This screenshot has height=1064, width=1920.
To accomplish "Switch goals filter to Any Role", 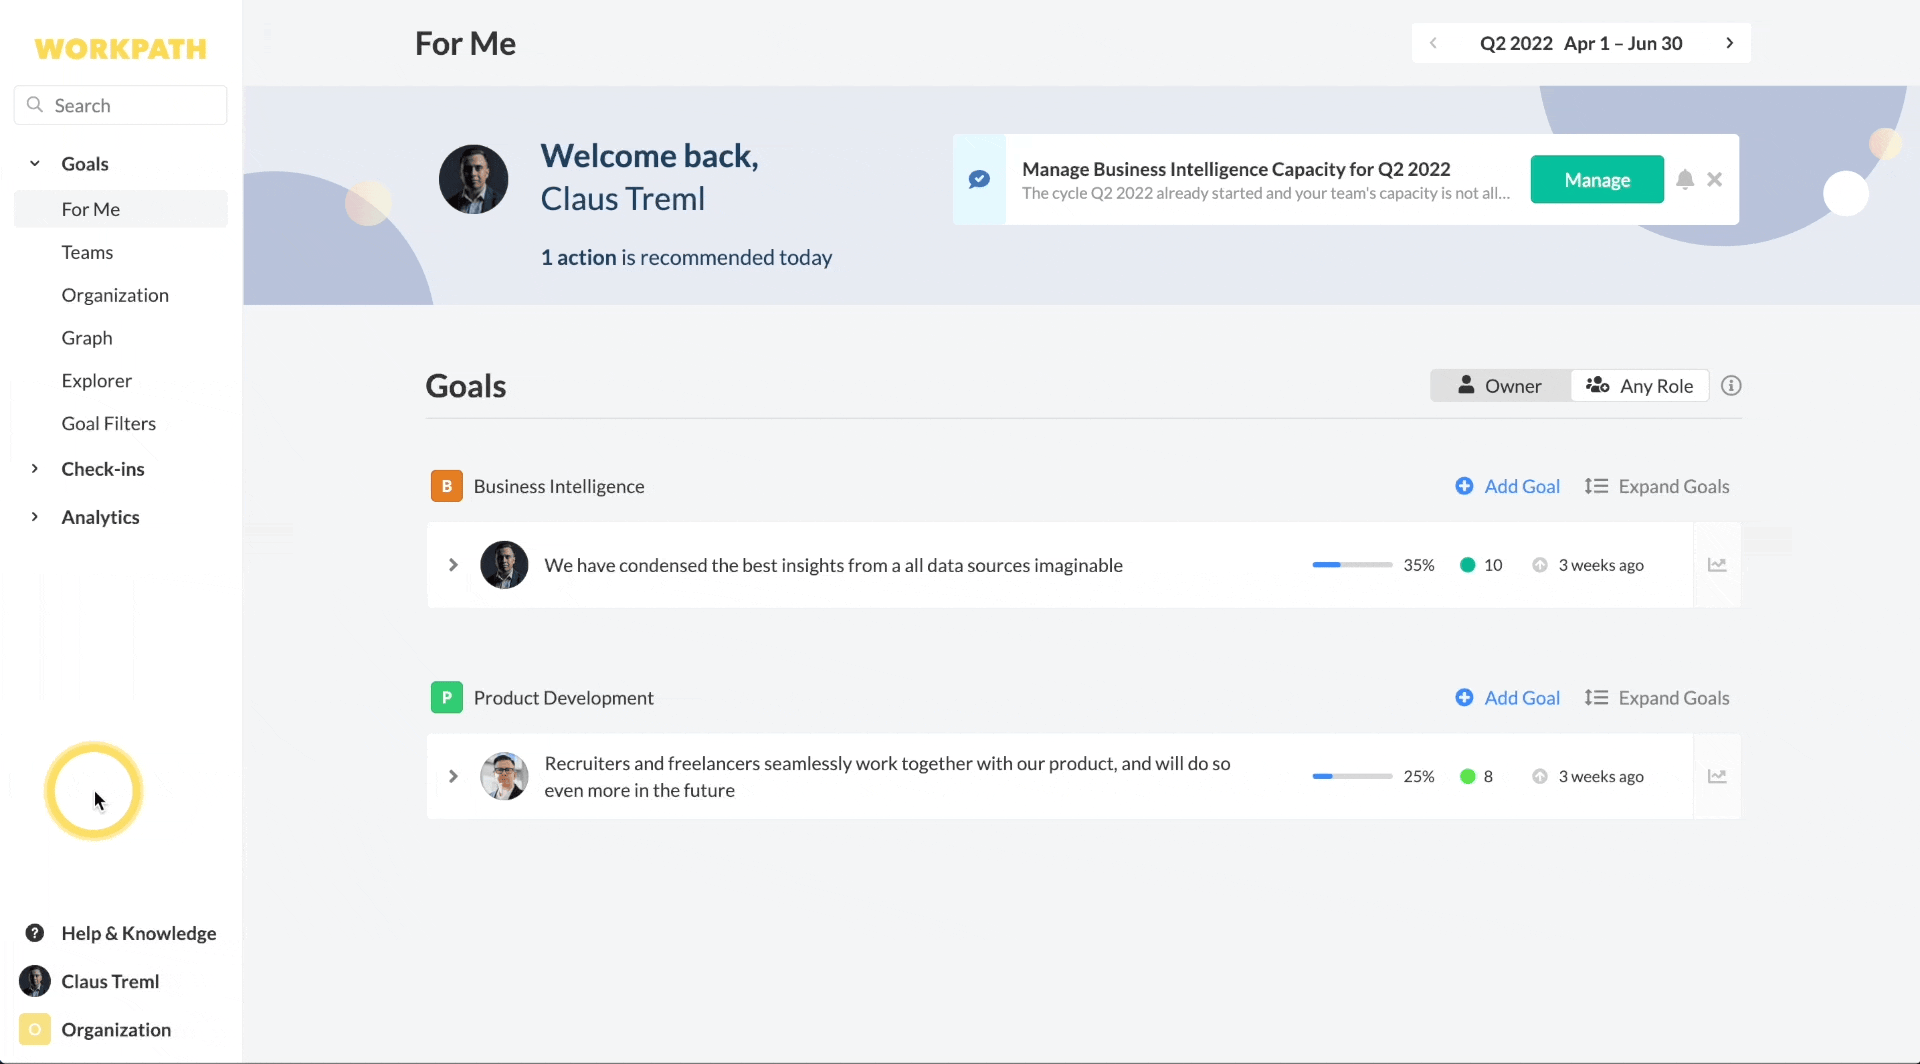I will [x=1640, y=386].
